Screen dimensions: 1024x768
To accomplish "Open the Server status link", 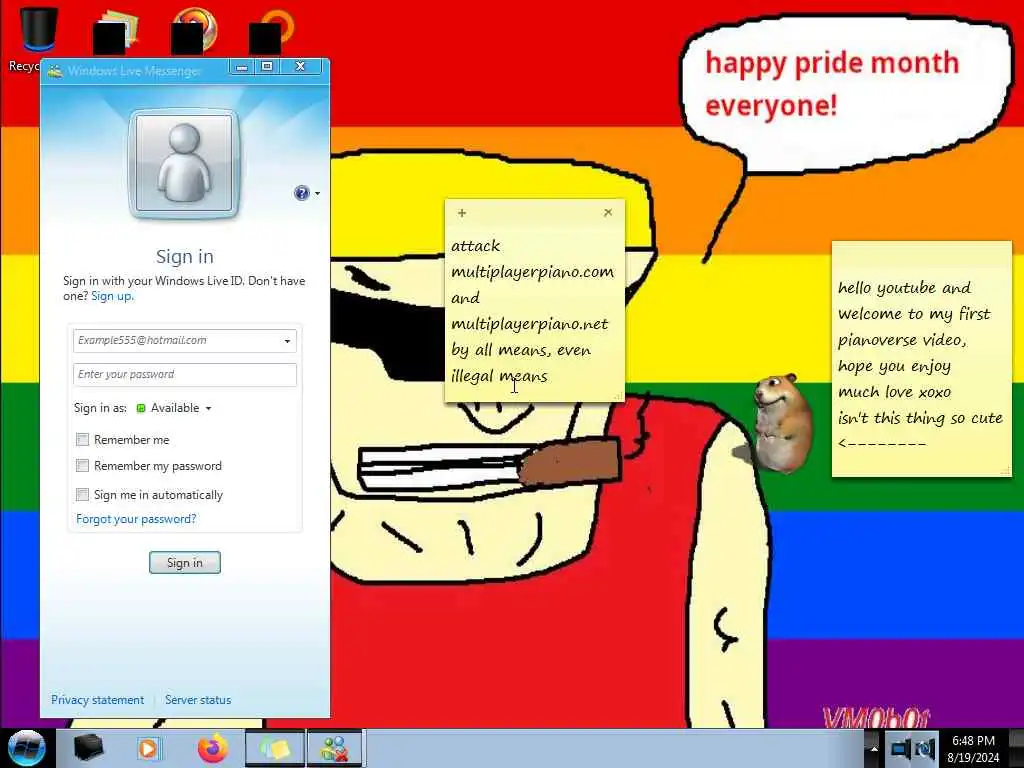I will click(x=198, y=699).
